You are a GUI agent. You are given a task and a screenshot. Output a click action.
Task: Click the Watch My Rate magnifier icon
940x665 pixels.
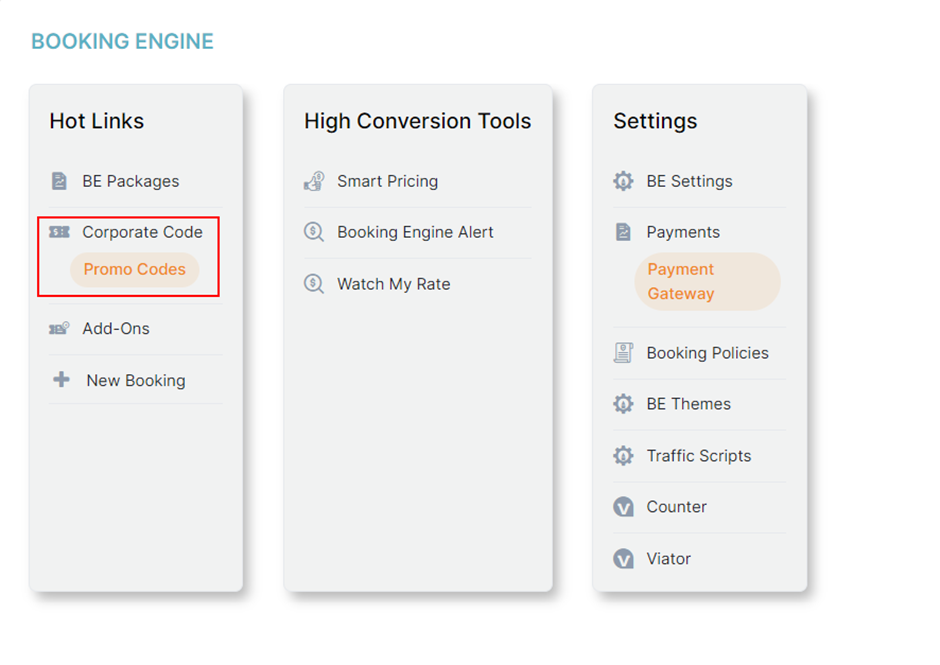point(314,284)
